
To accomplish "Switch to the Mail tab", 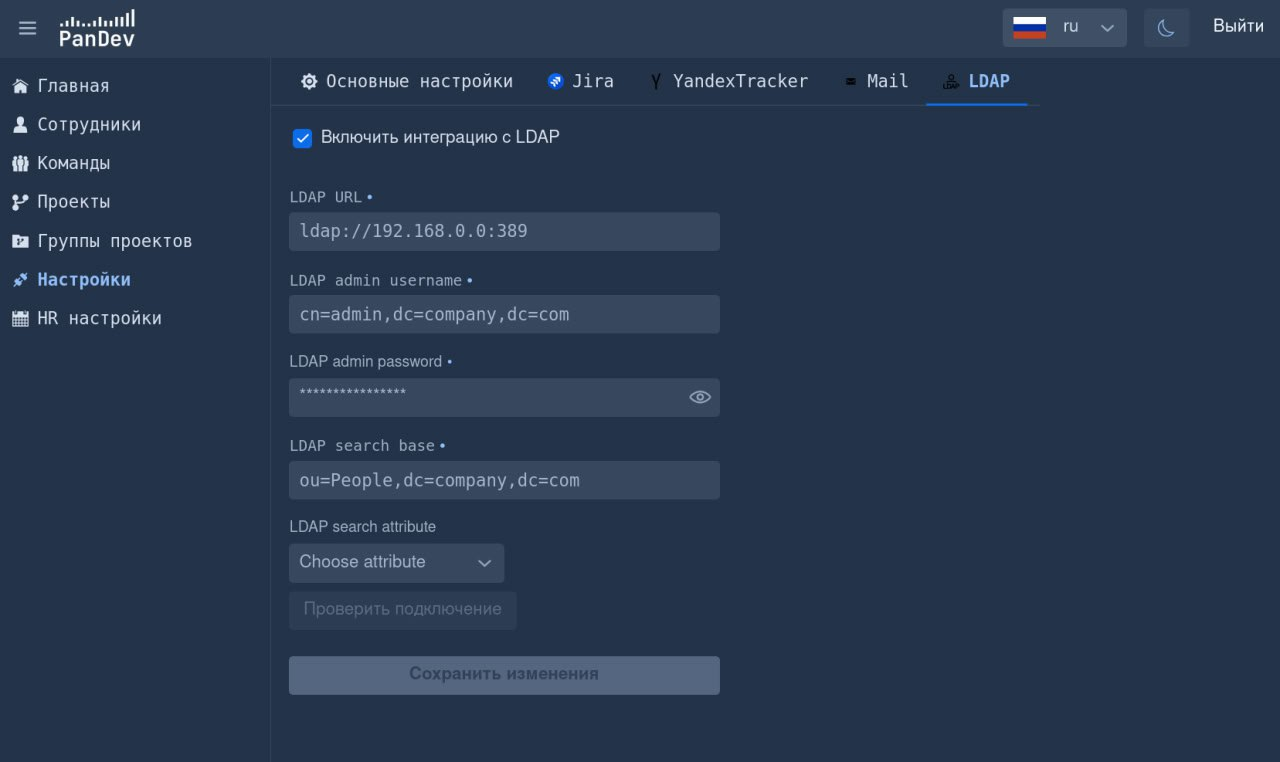I will [x=876, y=81].
